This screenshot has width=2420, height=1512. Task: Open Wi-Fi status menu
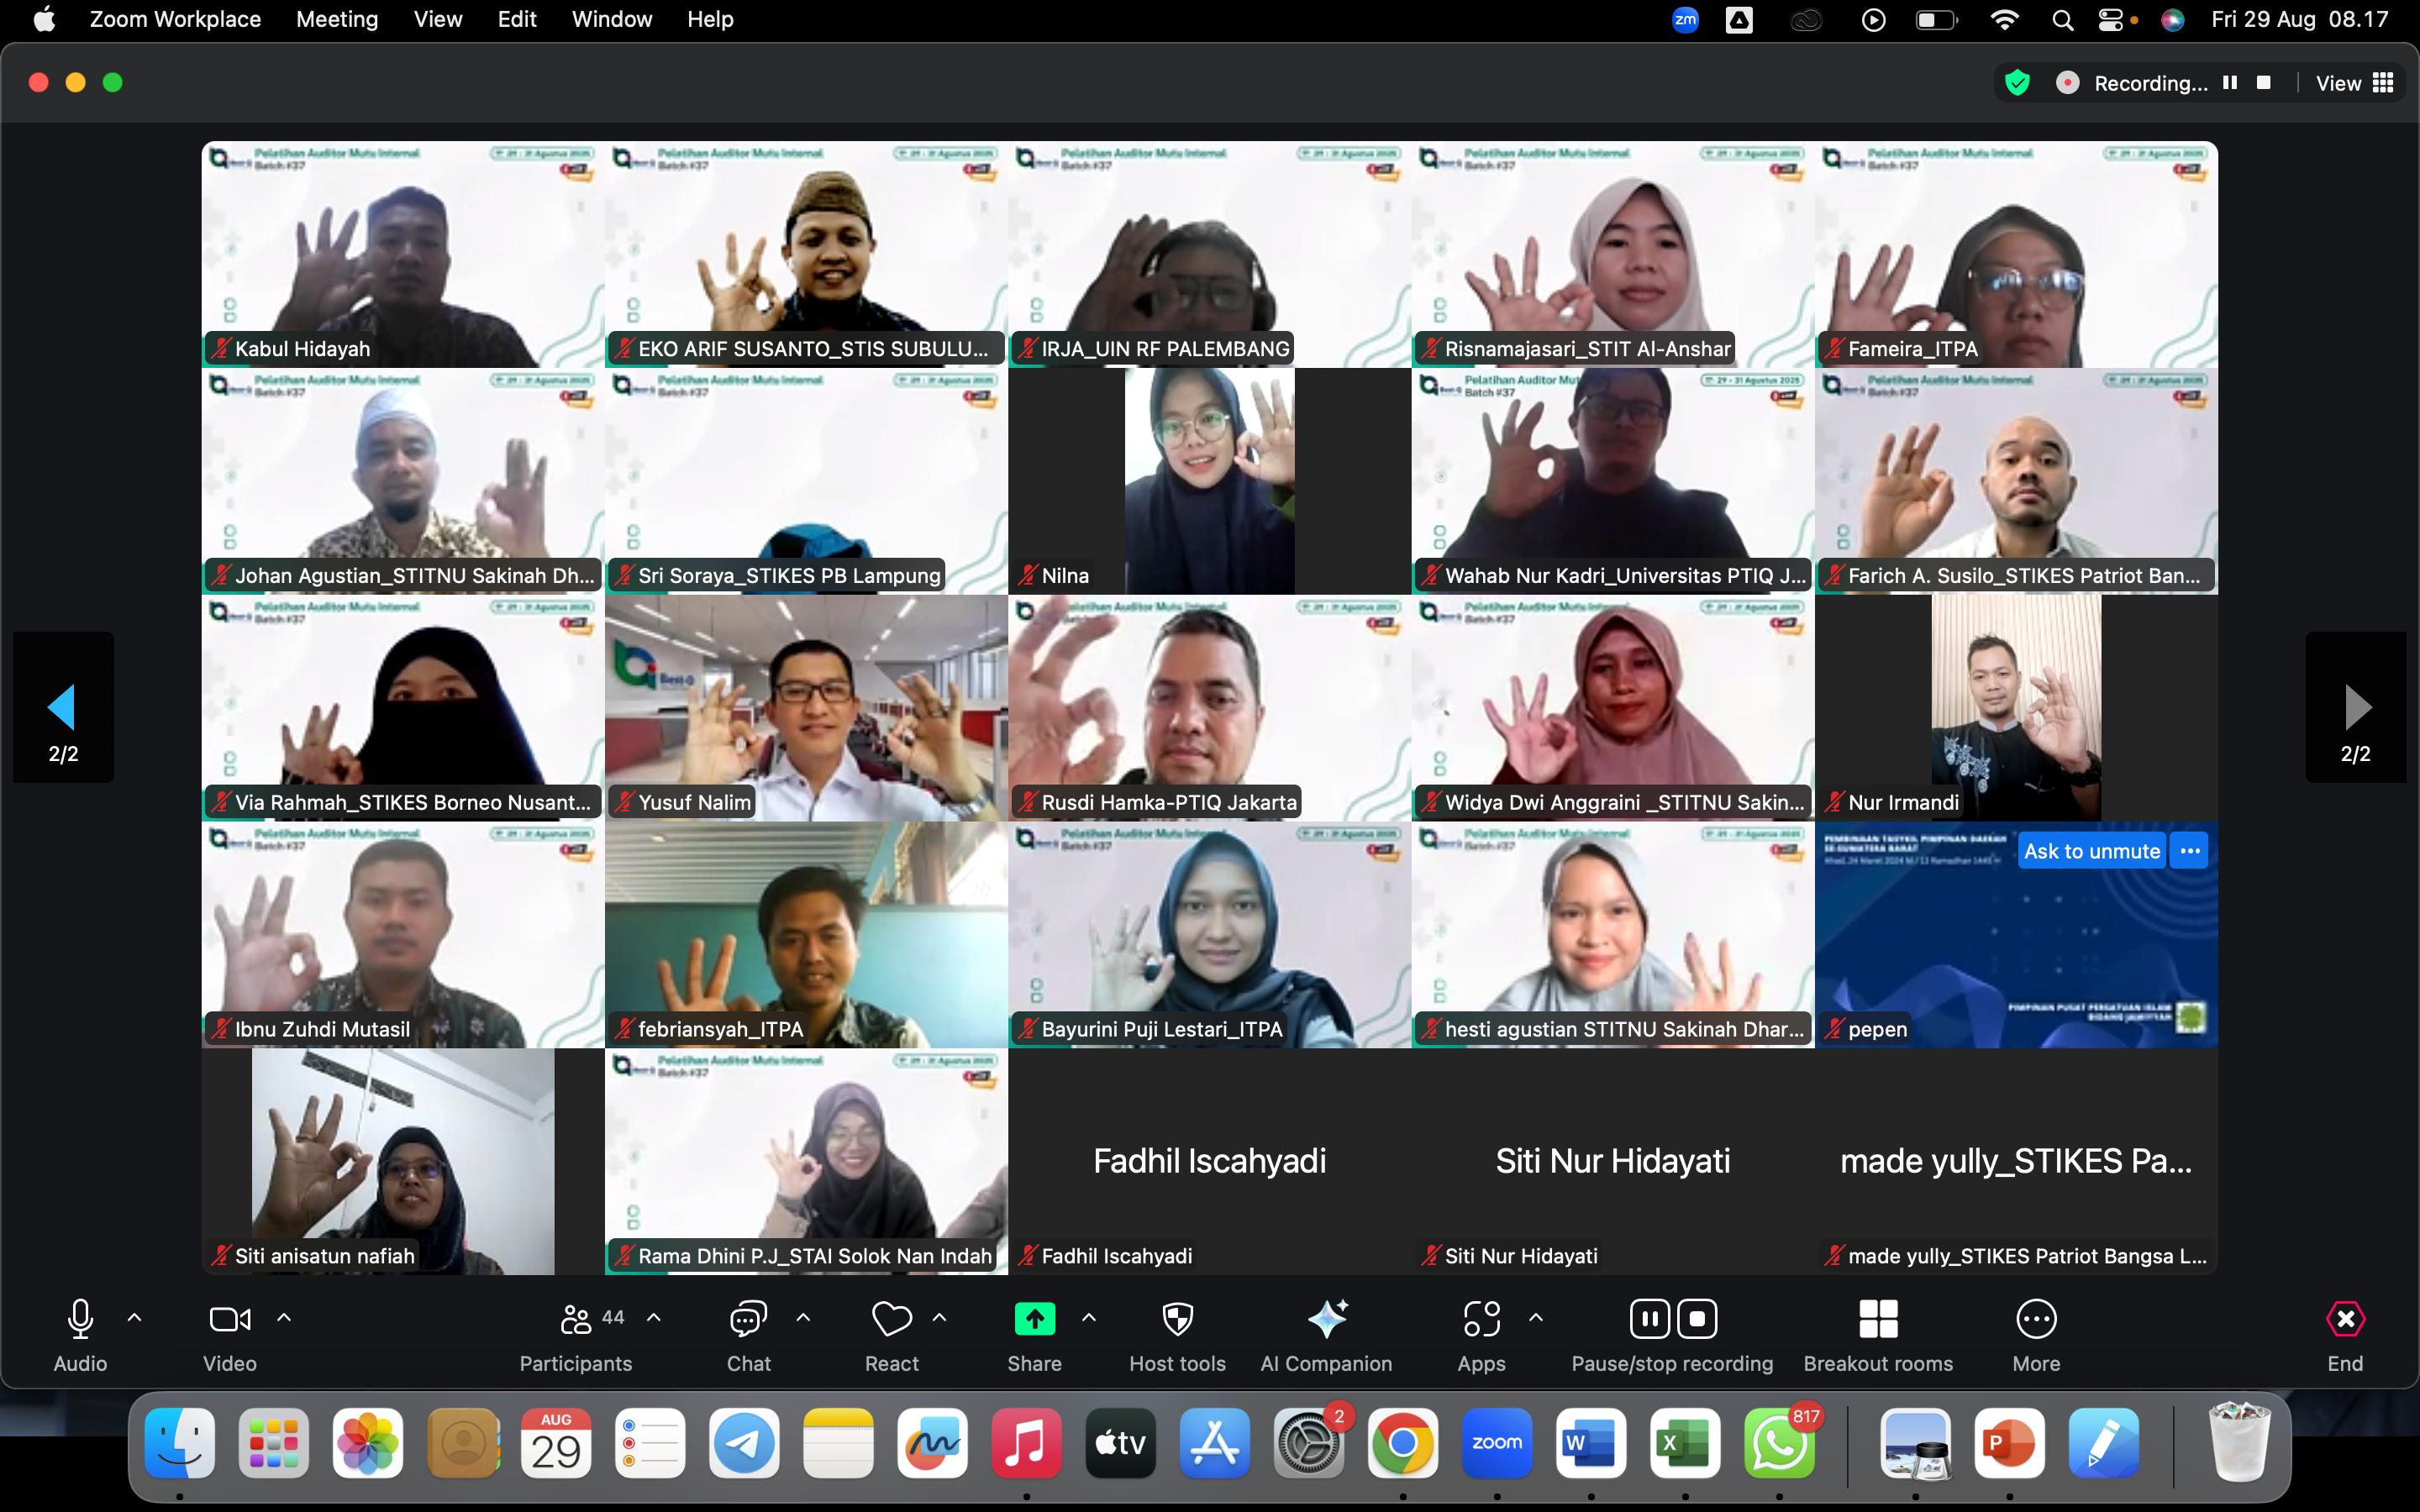point(2004,19)
